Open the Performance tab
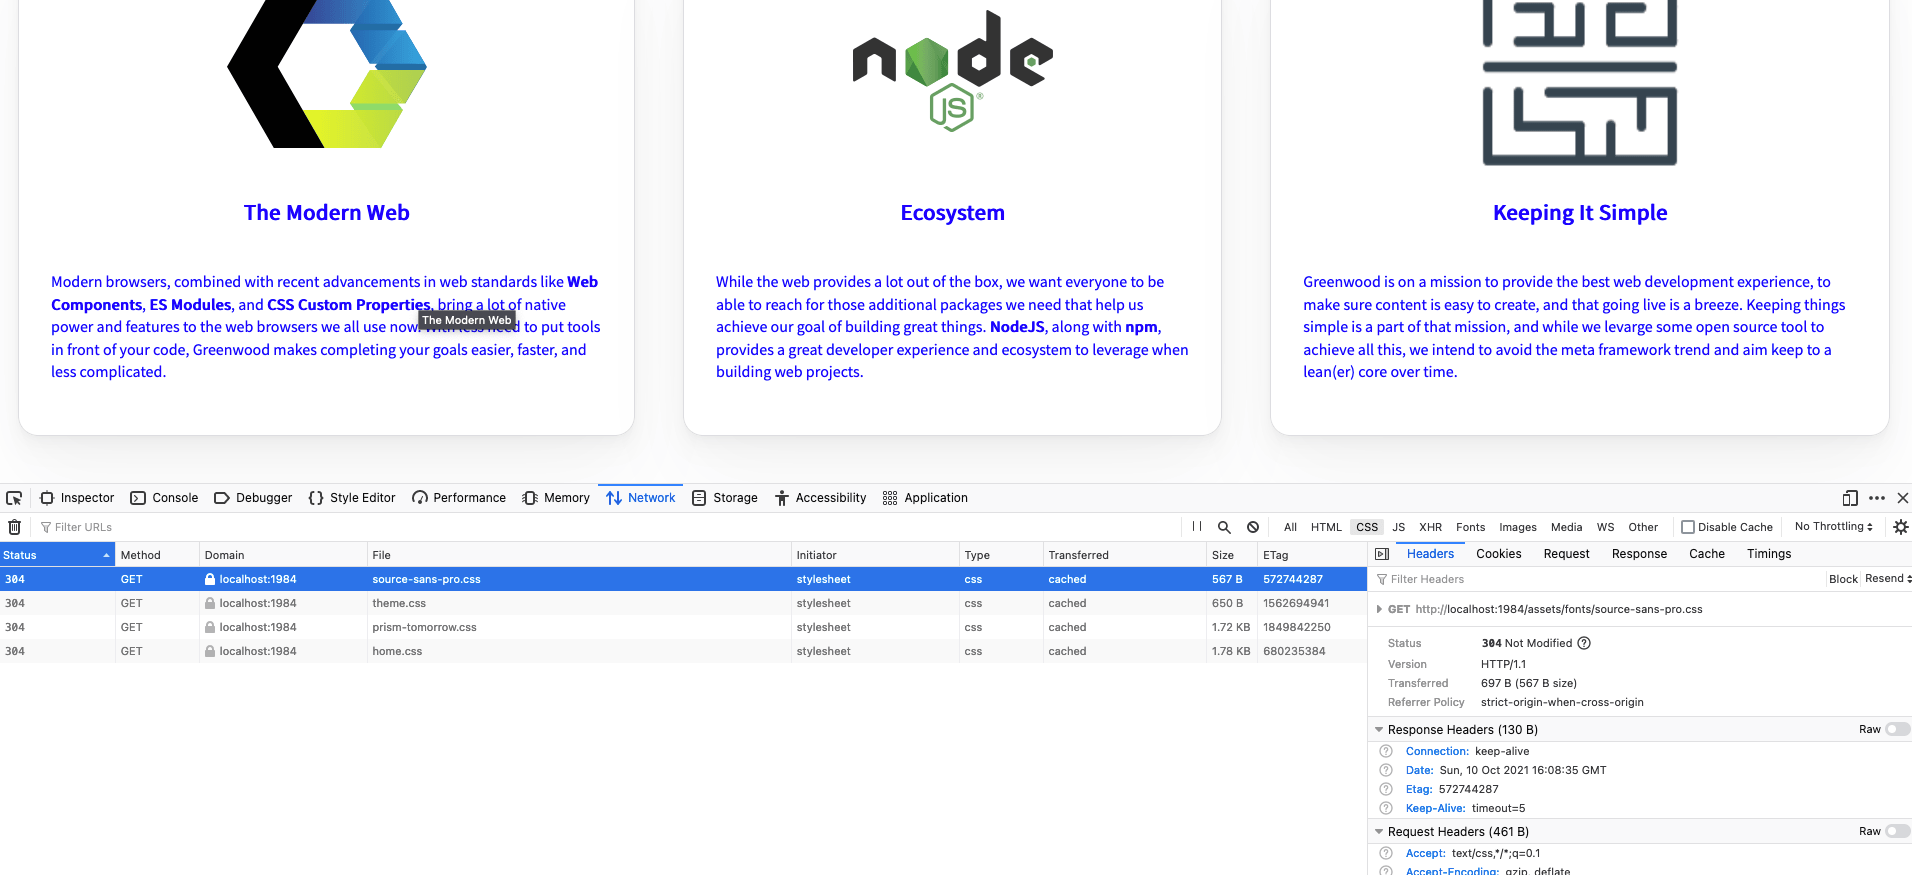The width and height of the screenshot is (1912, 875). [x=459, y=498]
